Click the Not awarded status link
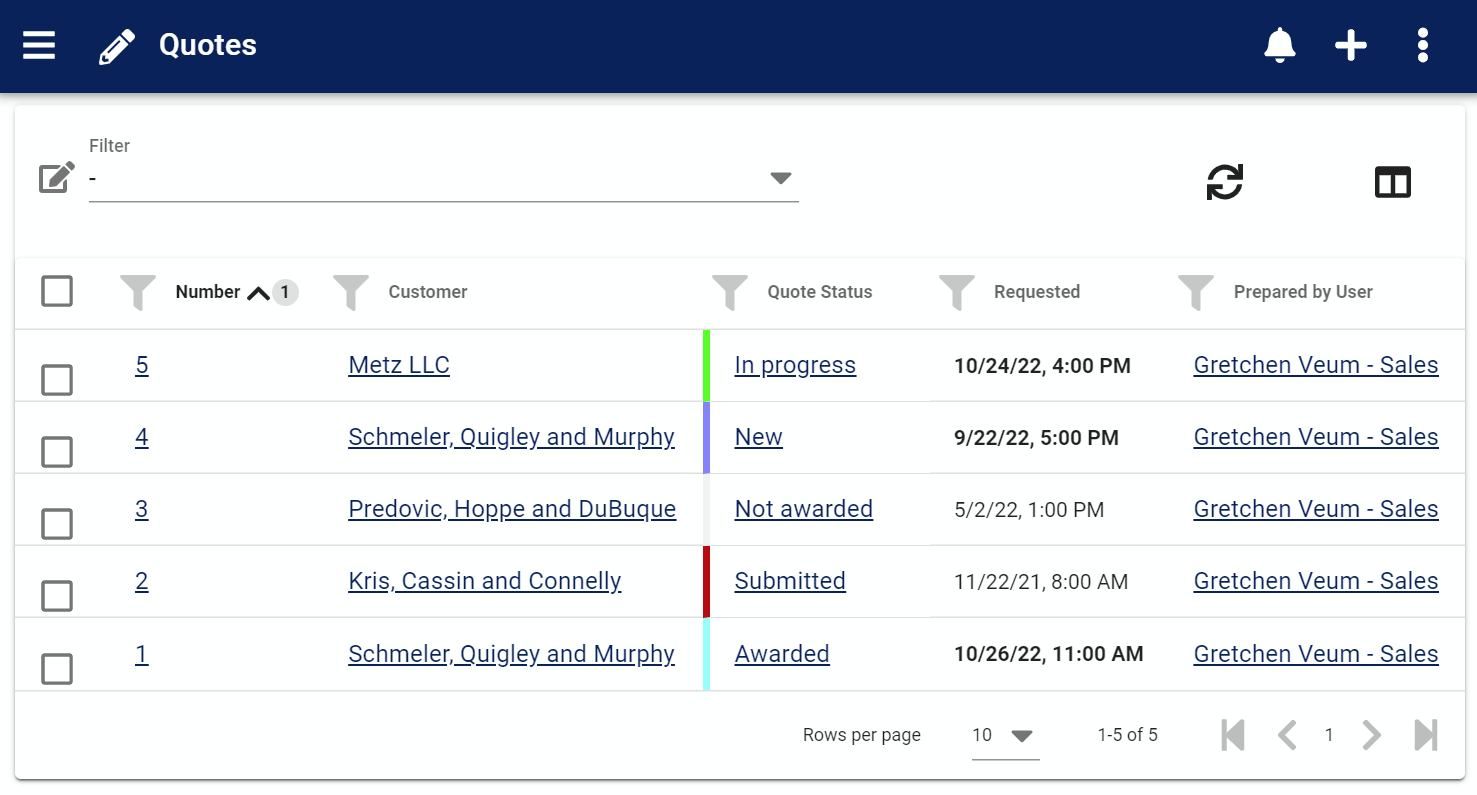Image resolution: width=1477 pixels, height=795 pixels. [x=803, y=509]
